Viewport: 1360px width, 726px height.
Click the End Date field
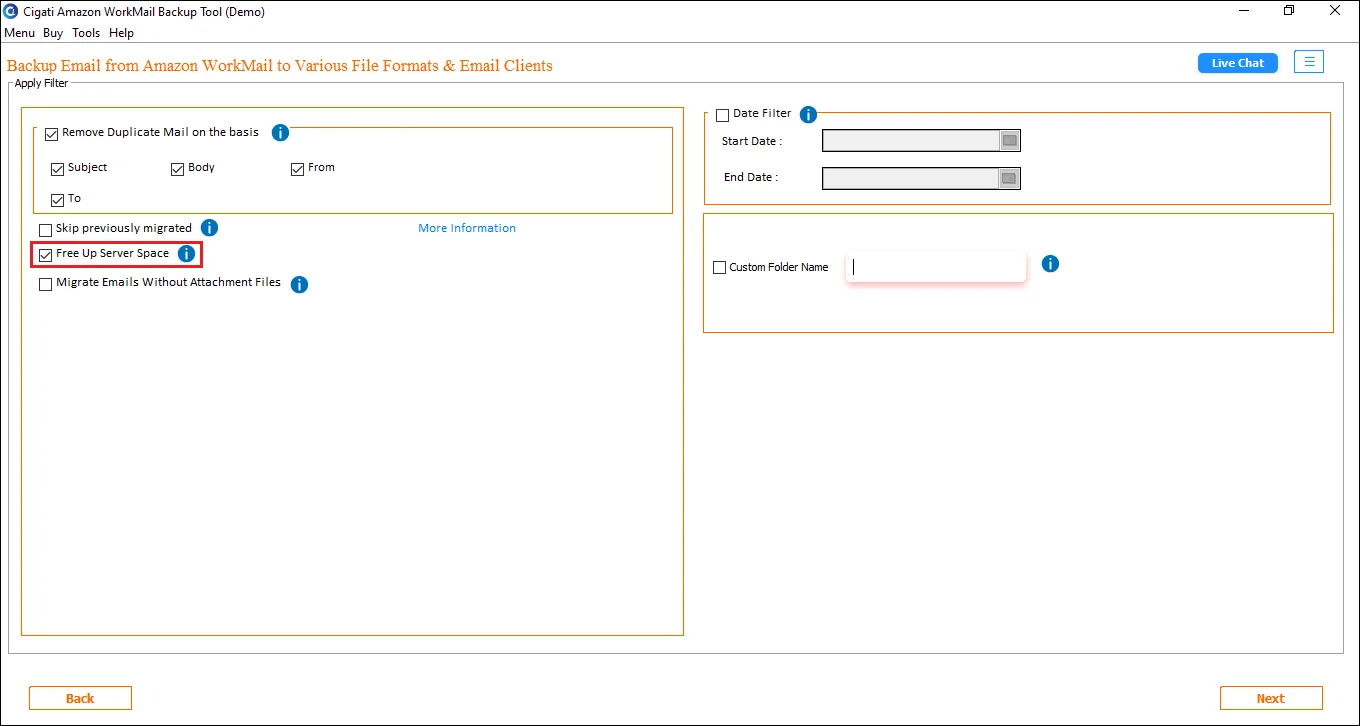coord(911,178)
